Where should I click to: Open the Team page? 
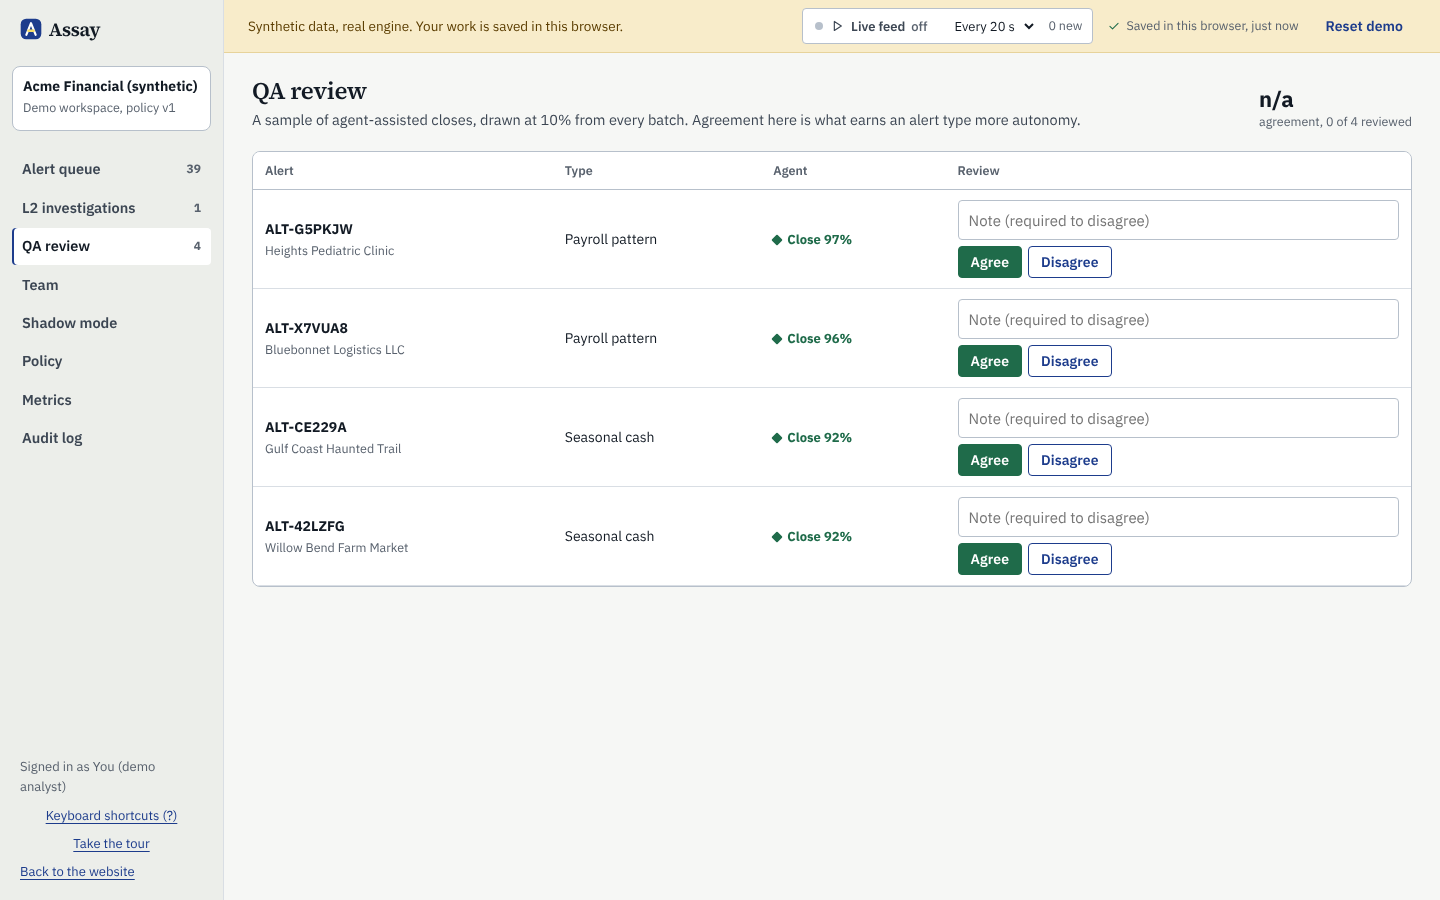pyautogui.click(x=111, y=285)
